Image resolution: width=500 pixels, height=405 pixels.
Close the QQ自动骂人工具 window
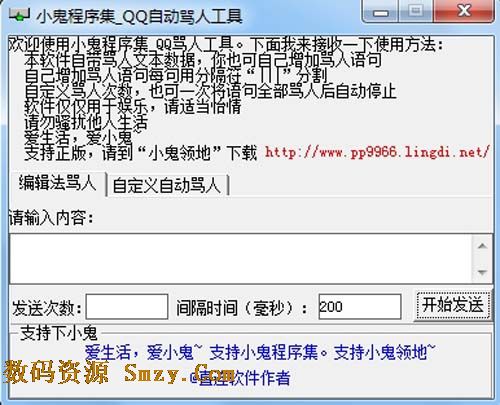(464, 11)
